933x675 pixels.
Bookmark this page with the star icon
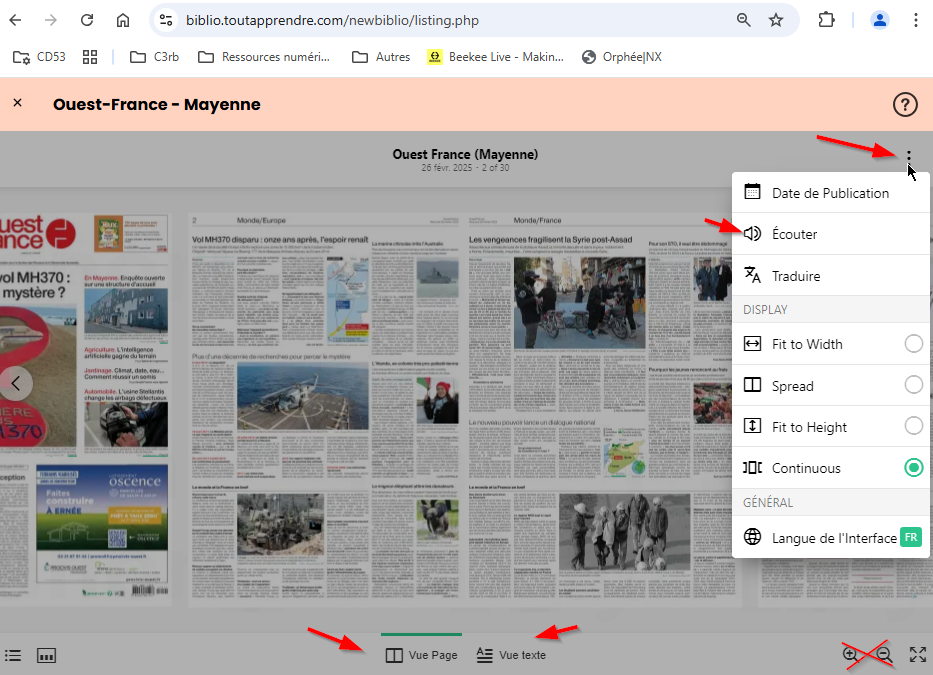[x=776, y=20]
